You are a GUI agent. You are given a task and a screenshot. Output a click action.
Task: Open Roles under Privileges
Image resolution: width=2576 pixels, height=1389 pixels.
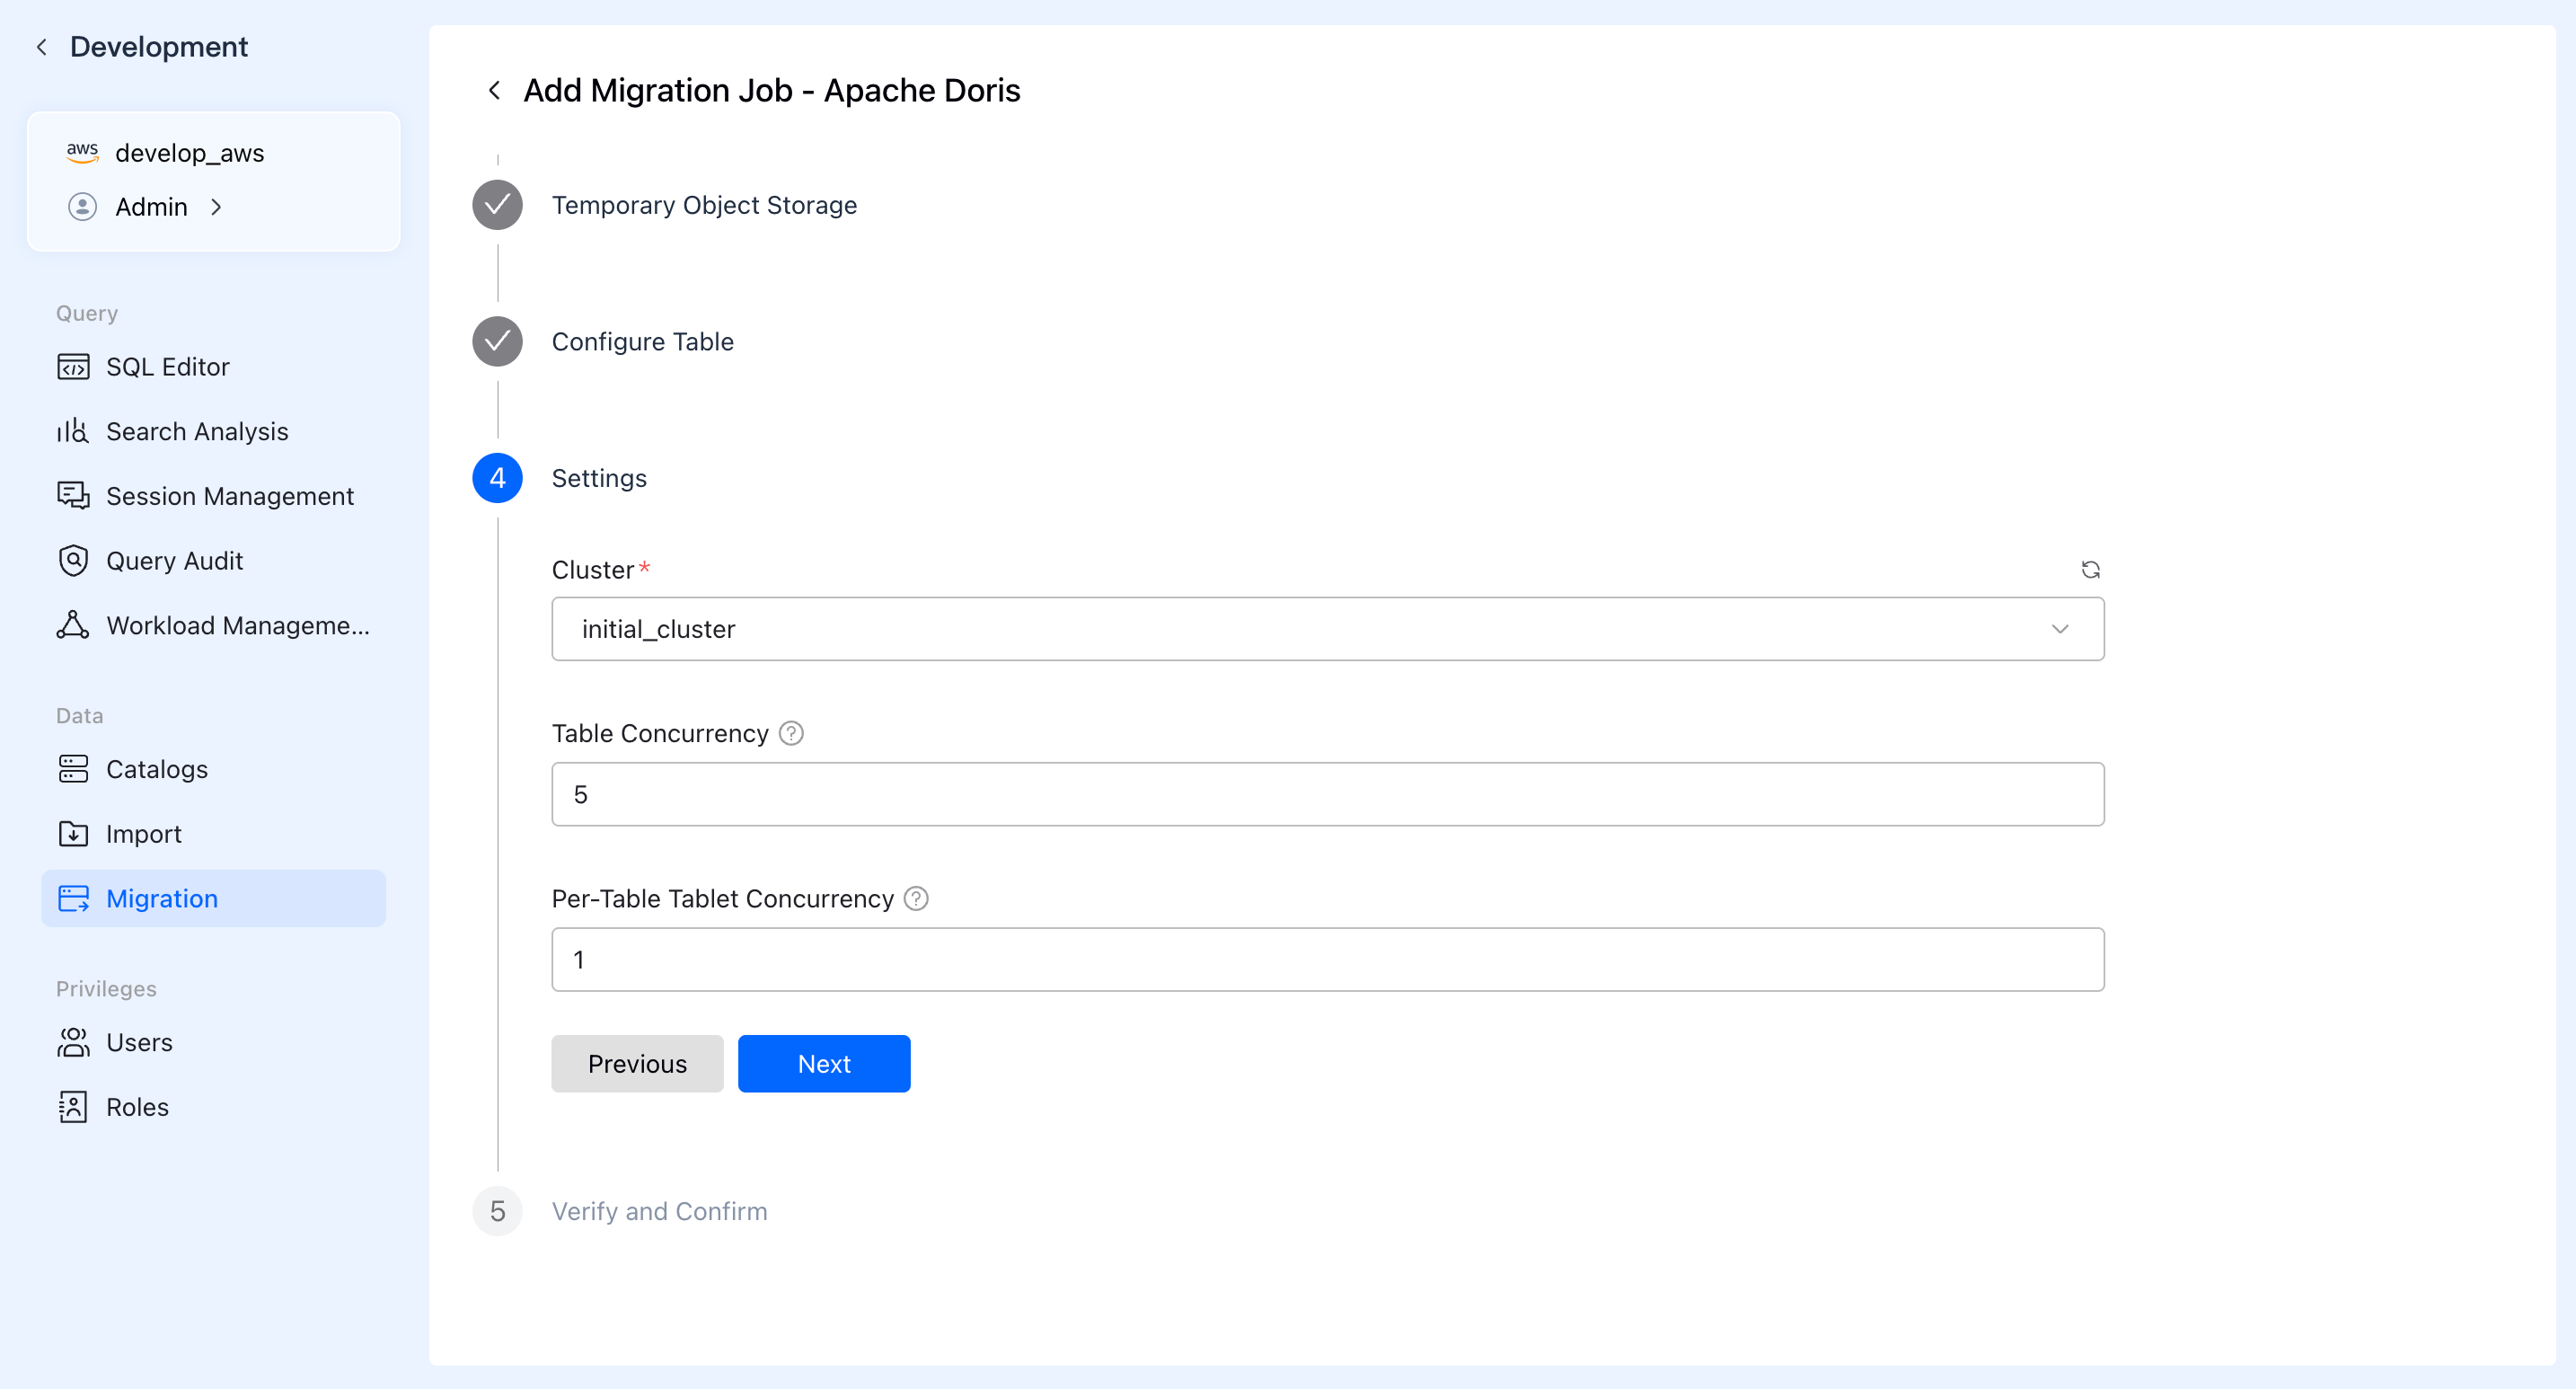(137, 1107)
